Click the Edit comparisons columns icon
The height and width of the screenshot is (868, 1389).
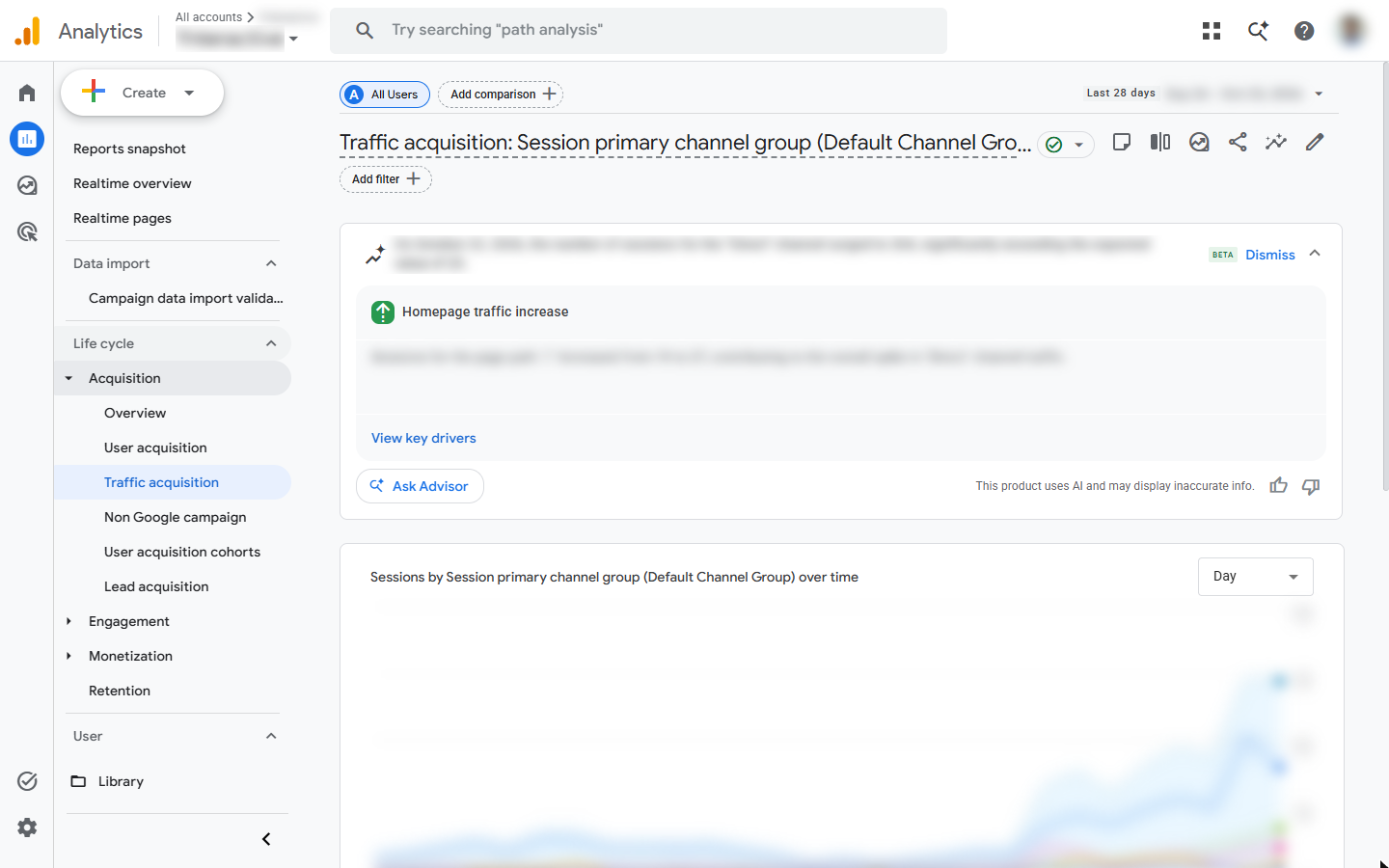[x=1160, y=142]
